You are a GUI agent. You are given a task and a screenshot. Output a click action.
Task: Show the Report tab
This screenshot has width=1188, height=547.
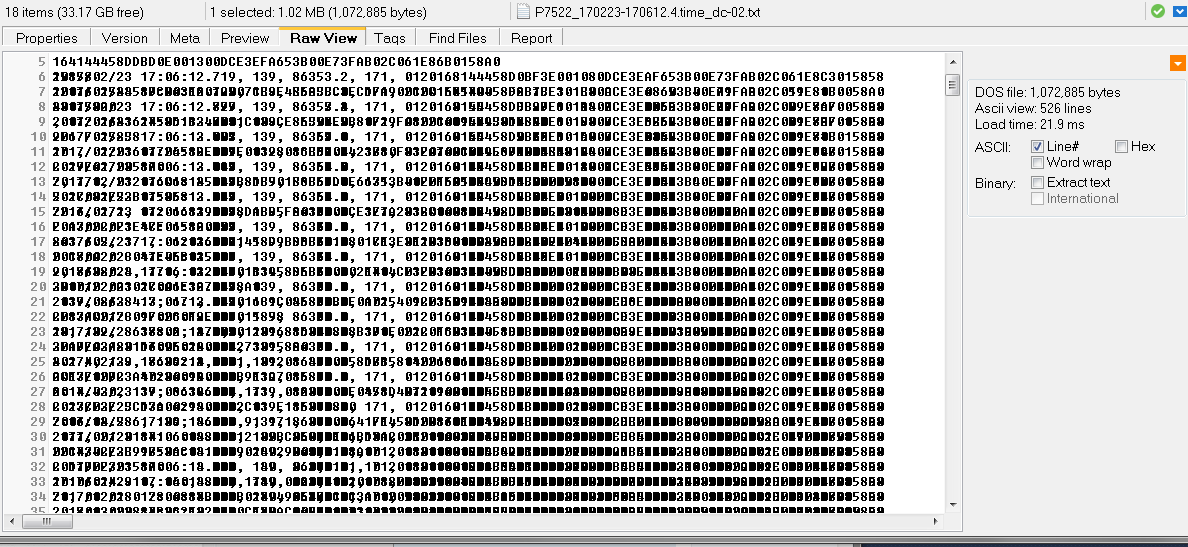coord(531,38)
